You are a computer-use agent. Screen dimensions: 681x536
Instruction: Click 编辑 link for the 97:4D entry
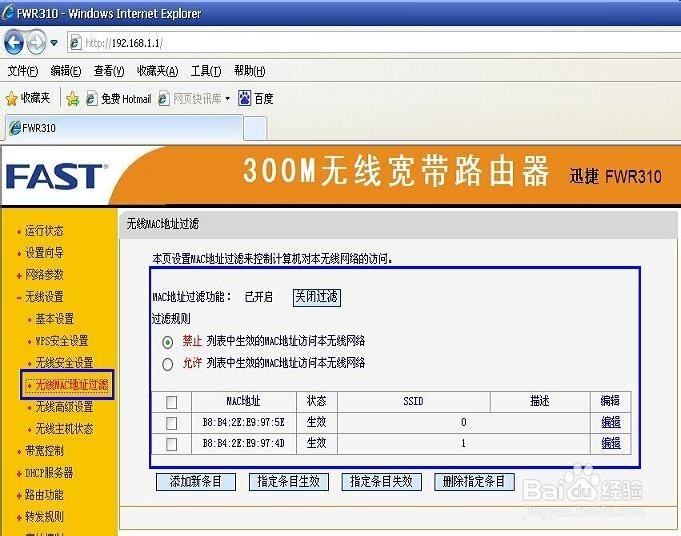pos(610,443)
